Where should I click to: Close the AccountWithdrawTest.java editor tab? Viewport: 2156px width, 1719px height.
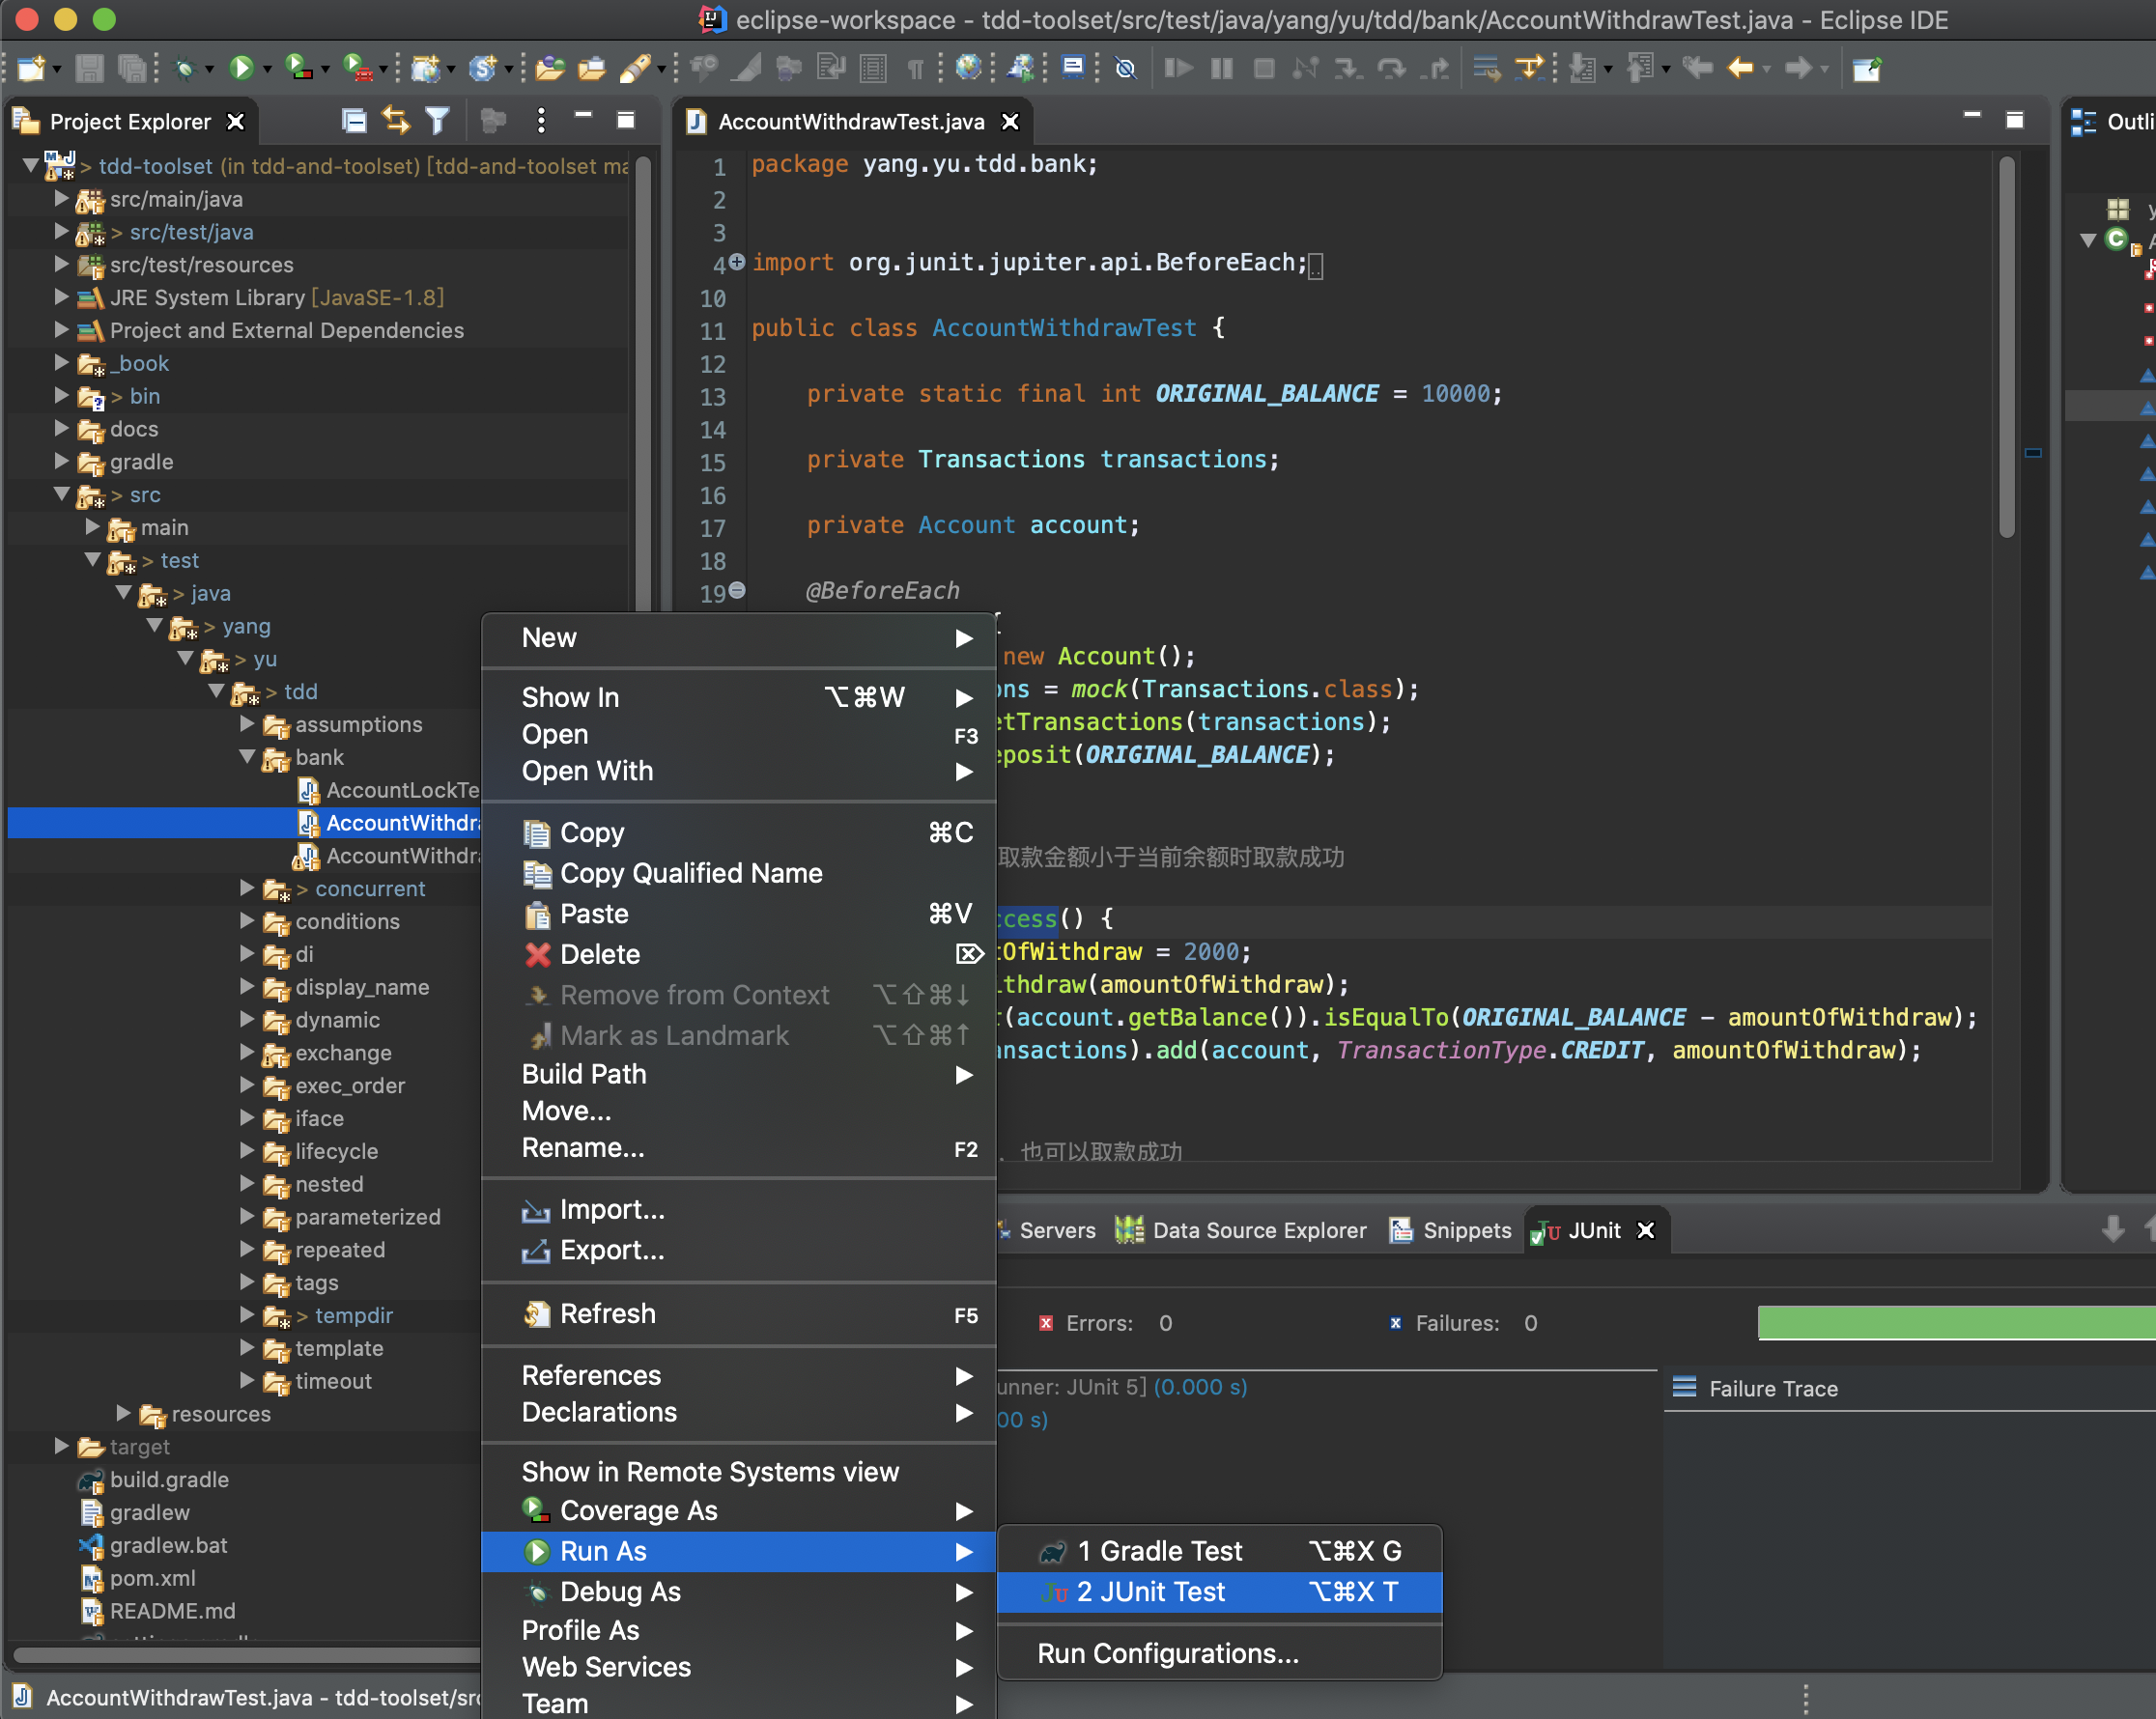click(x=1011, y=121)
